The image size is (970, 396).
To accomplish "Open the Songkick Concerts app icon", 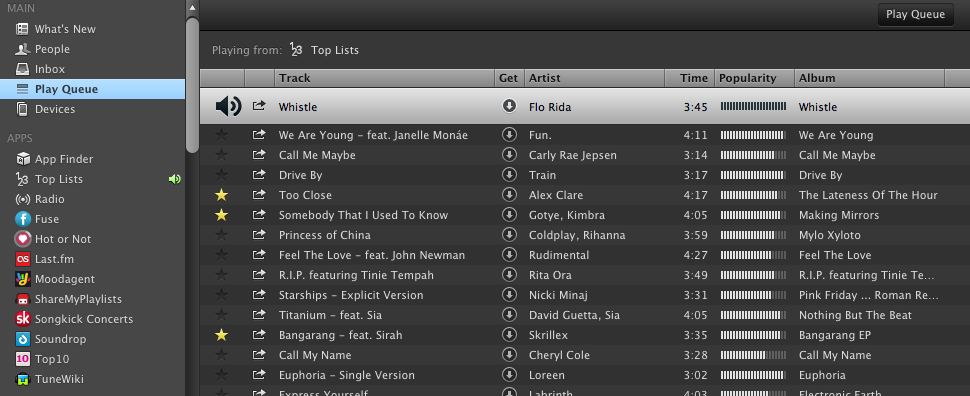I will click(x=22, y=319).
